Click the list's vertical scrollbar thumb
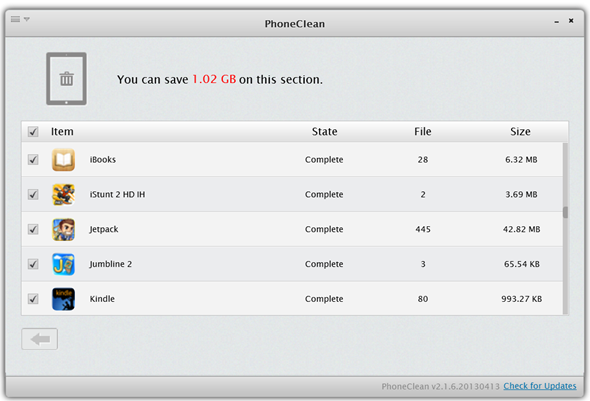Screen dimensions: 590x401 (x=565, y=212)
